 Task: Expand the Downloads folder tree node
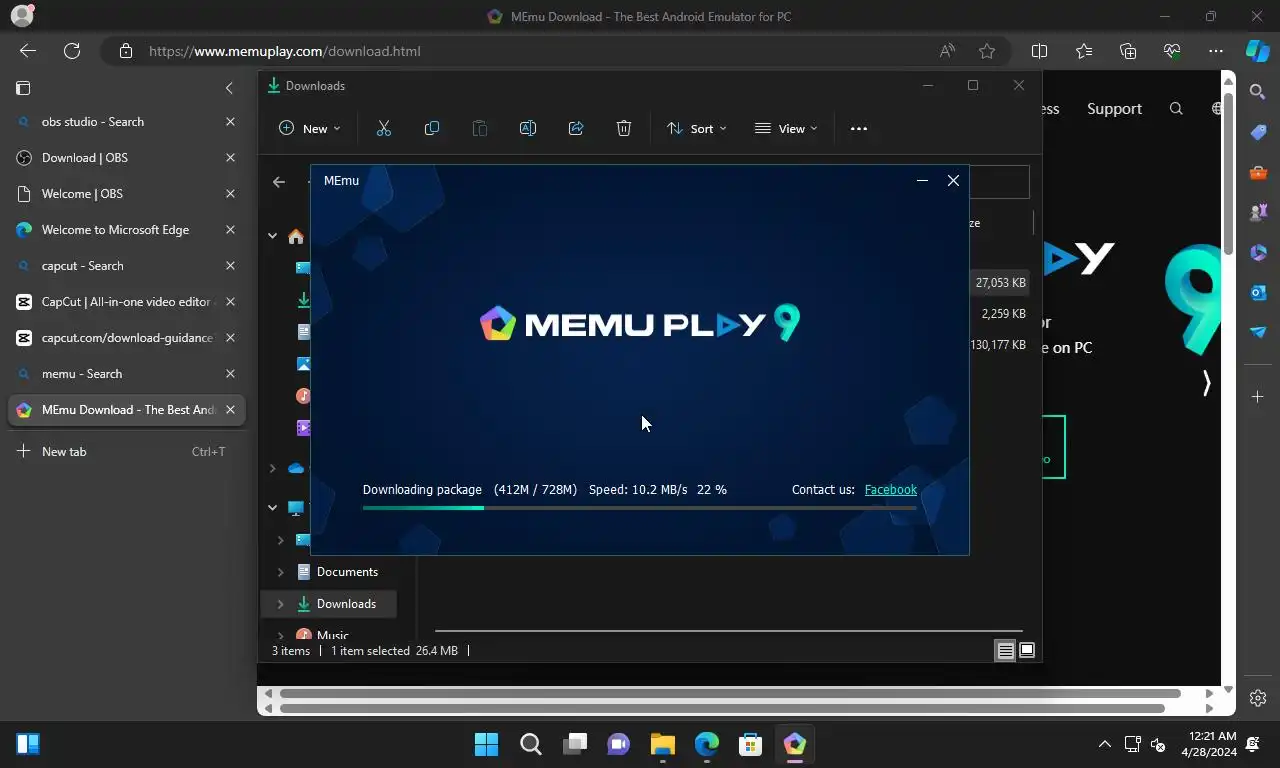coord(280,604)
